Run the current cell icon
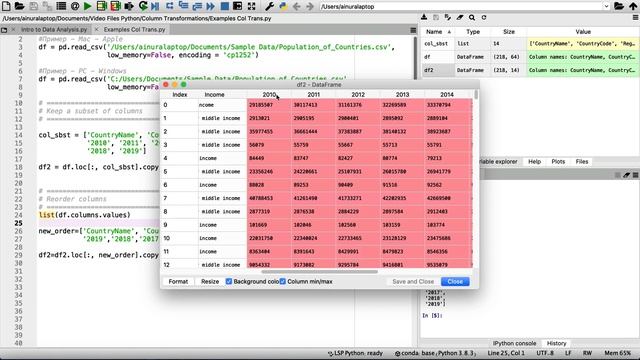640x360 pixels. (102, 6)
